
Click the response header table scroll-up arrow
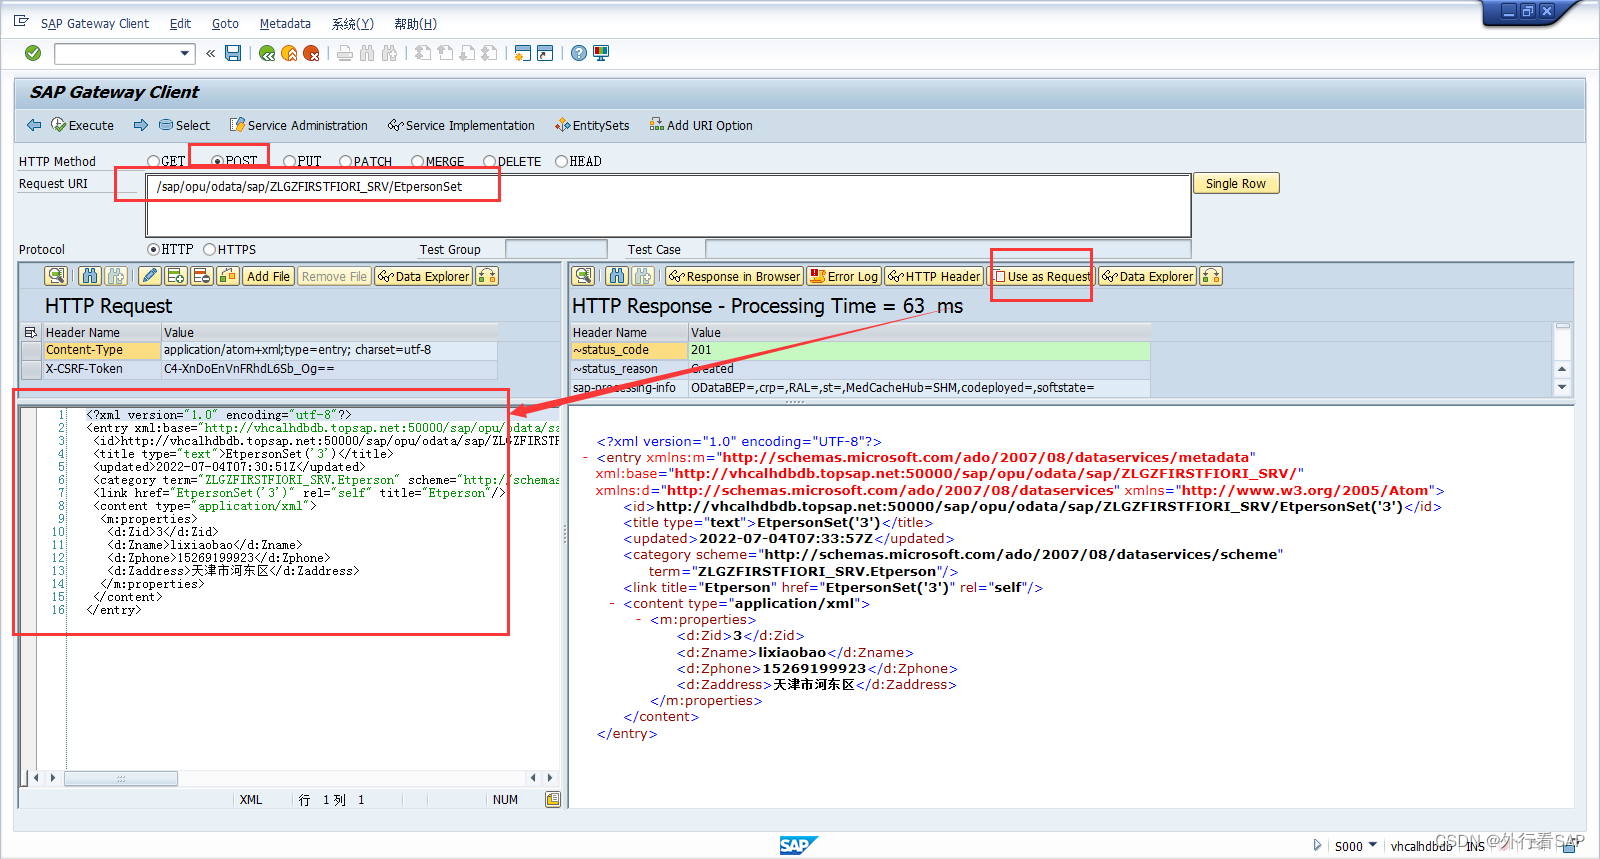(x=1562, y=369)
